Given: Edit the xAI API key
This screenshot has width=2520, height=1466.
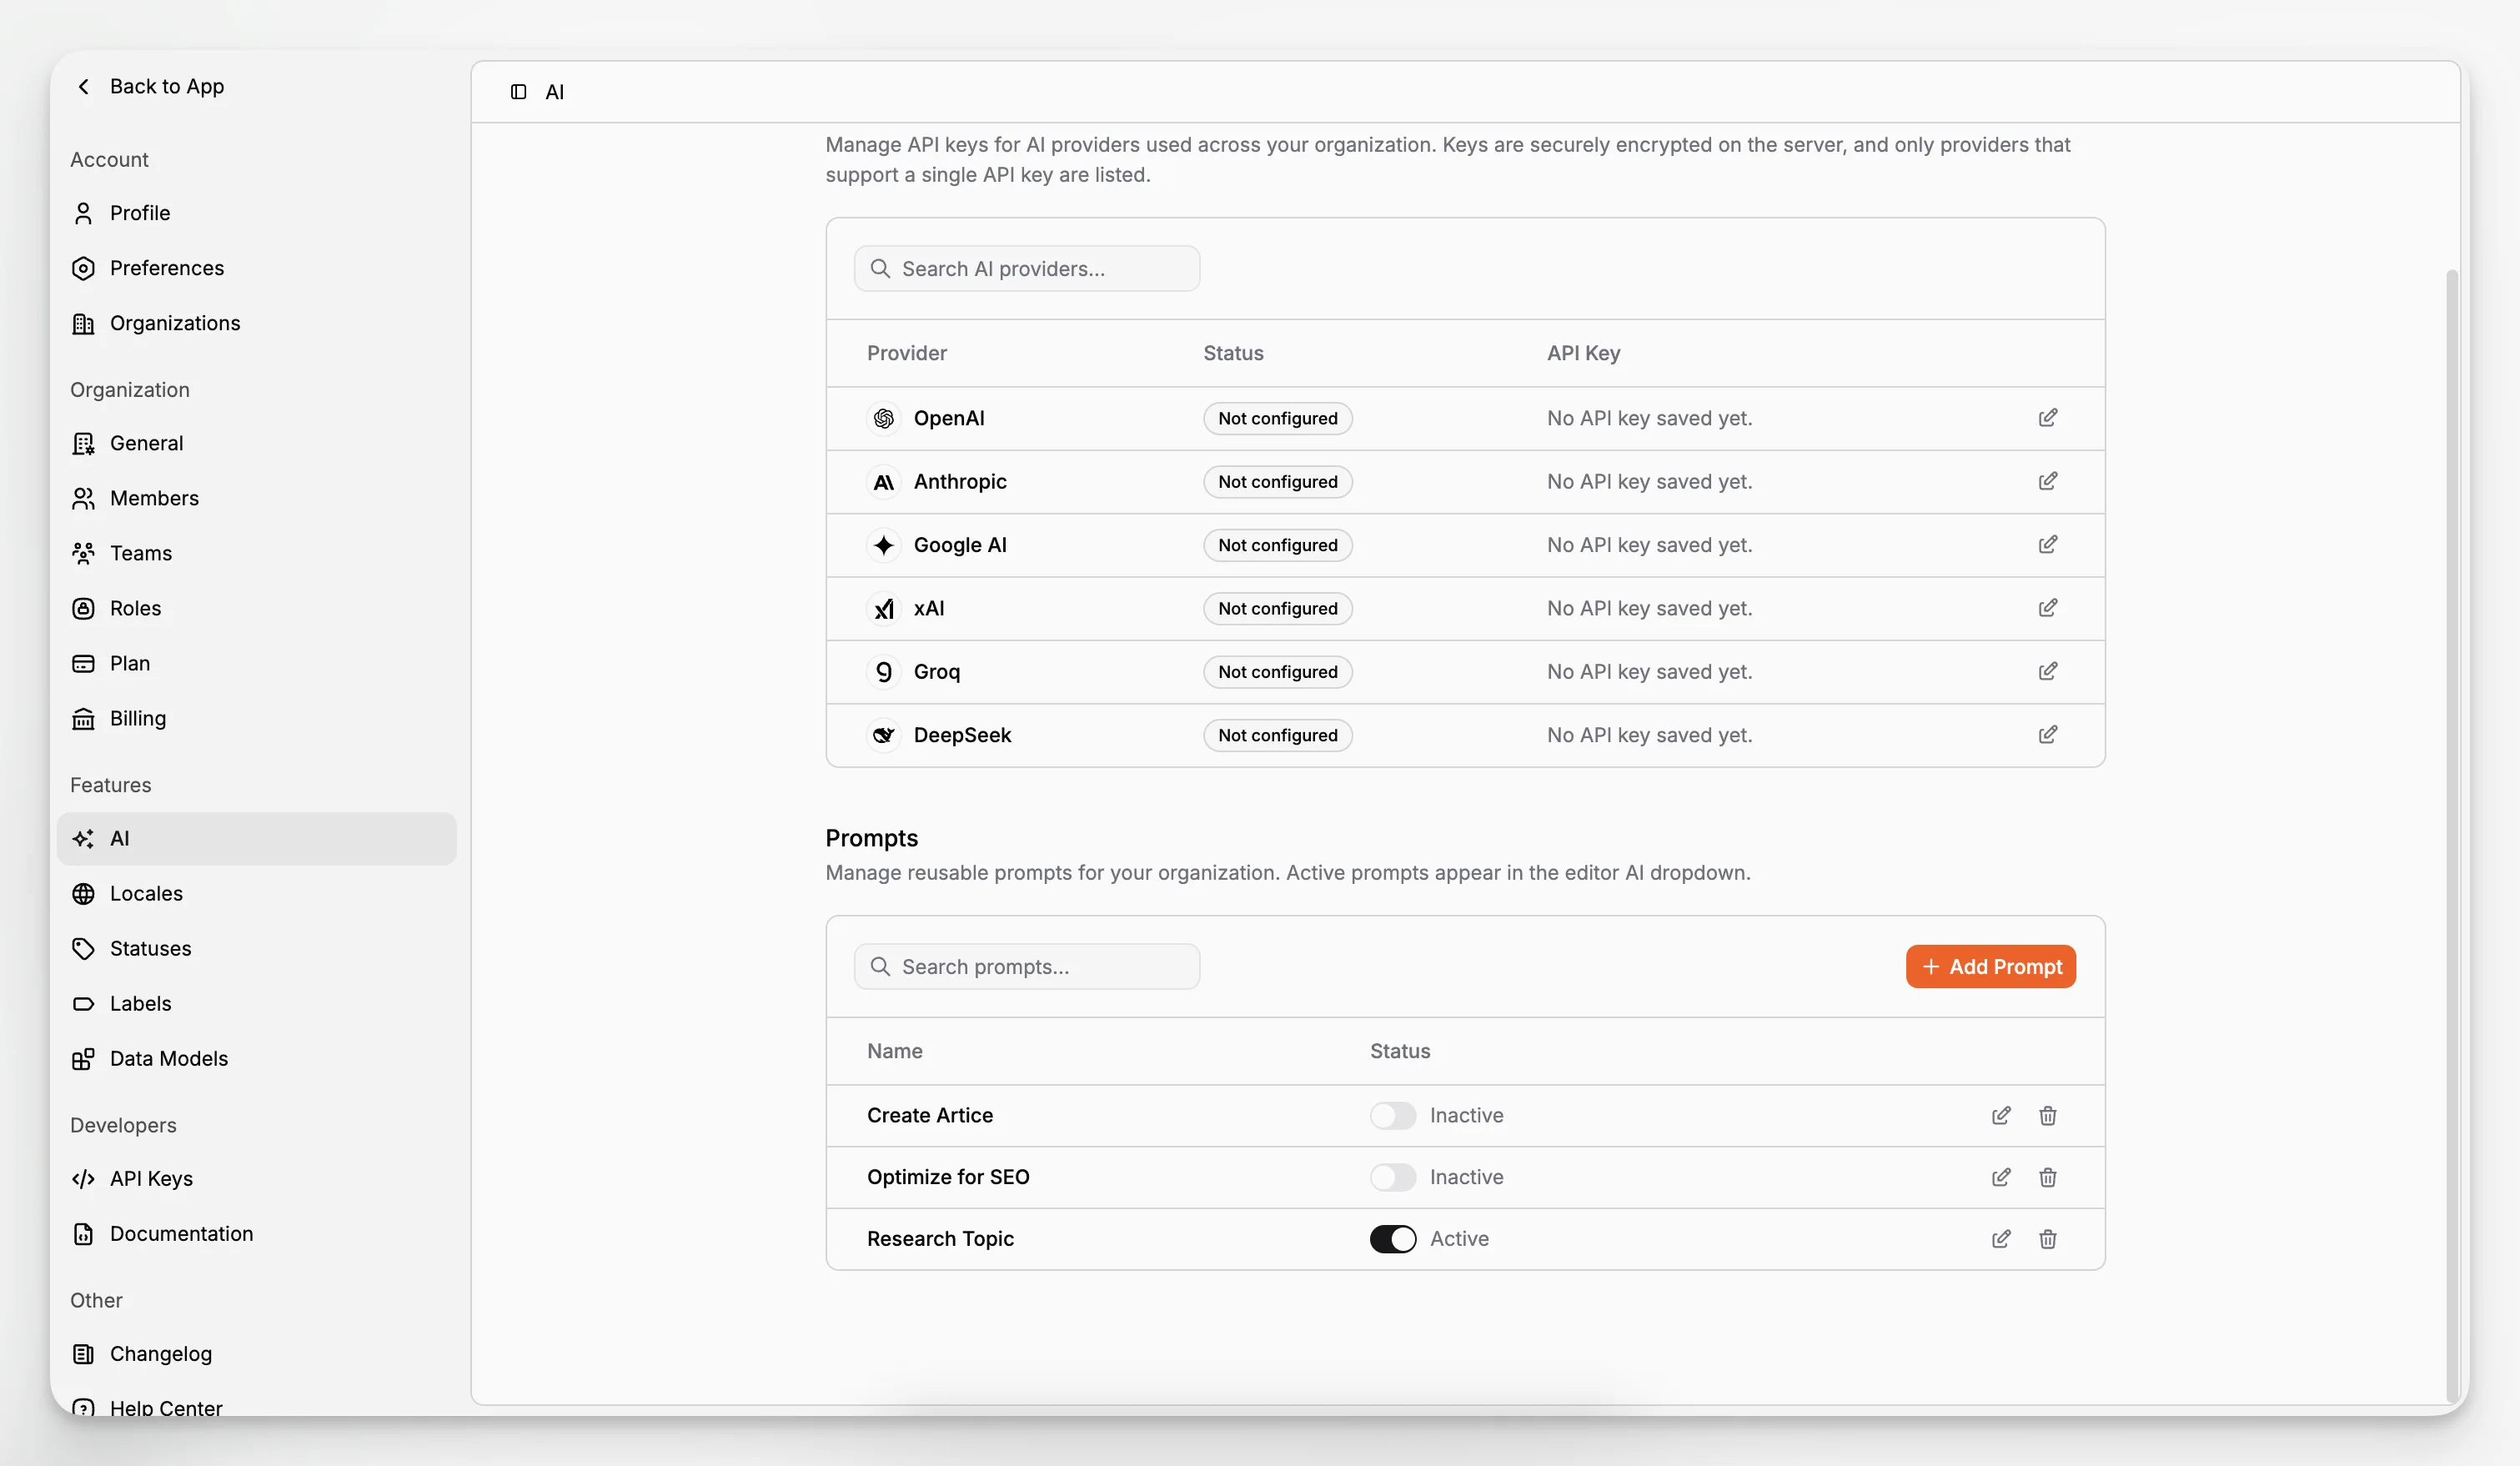Looking at the screenshot, I should click(2047, 608).
